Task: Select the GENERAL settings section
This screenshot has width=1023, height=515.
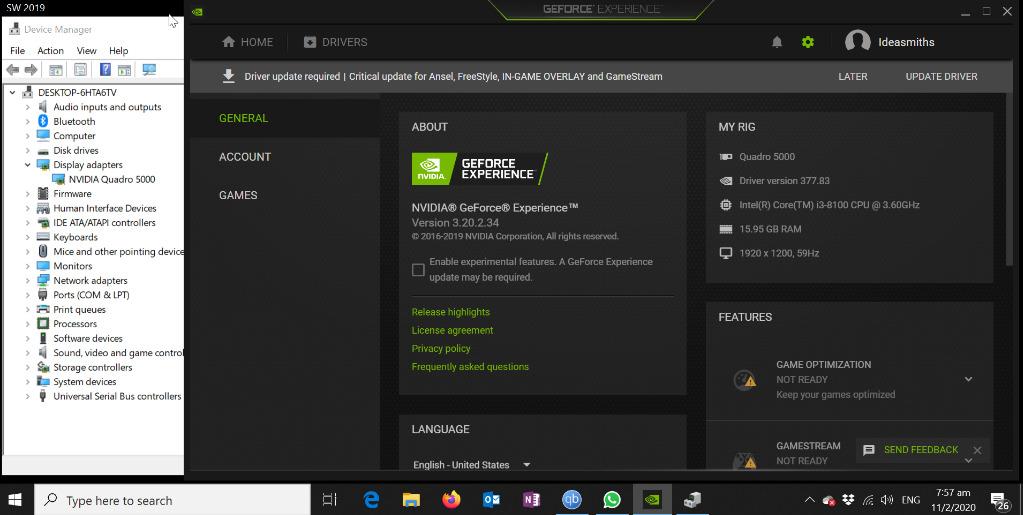Action: [243, 118]
